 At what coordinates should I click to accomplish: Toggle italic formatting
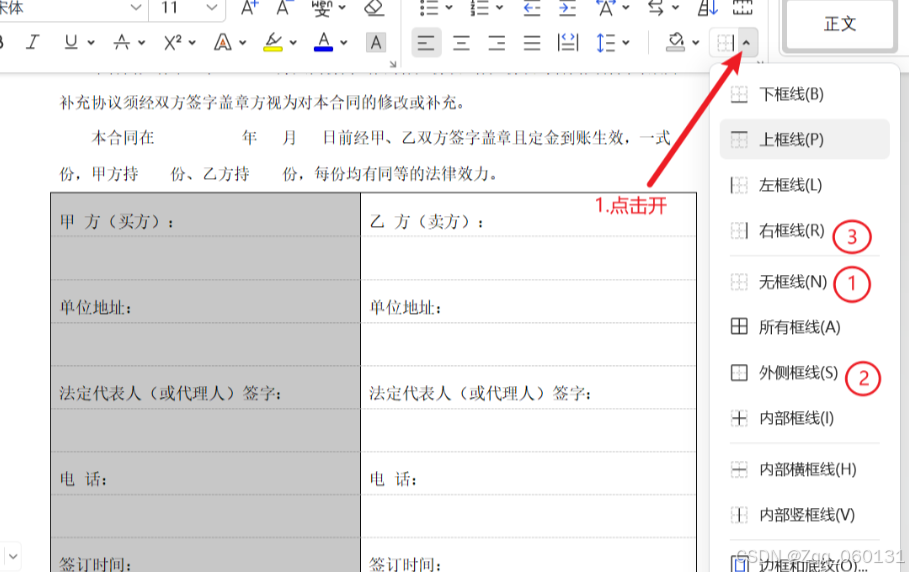point(33,42)
